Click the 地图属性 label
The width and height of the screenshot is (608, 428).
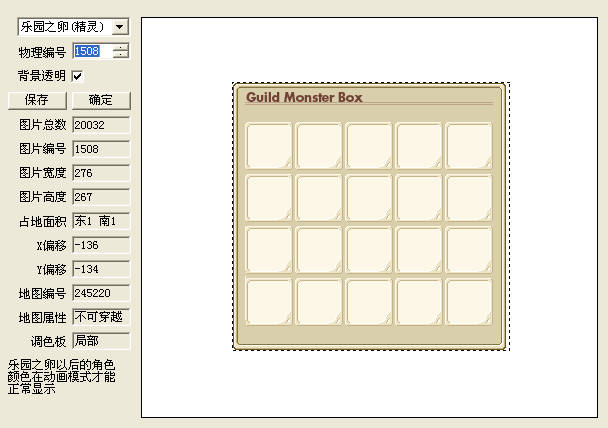click(x=42, y=318)
